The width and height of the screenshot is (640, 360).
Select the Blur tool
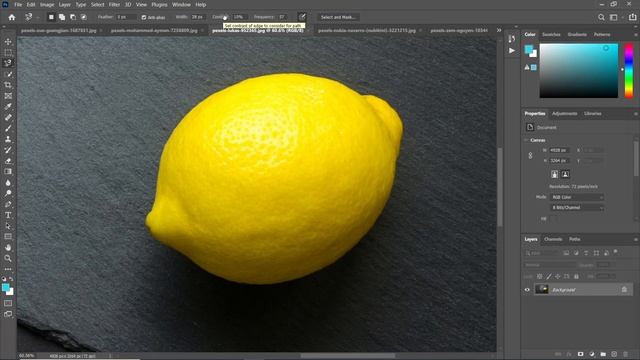point(8,182)
